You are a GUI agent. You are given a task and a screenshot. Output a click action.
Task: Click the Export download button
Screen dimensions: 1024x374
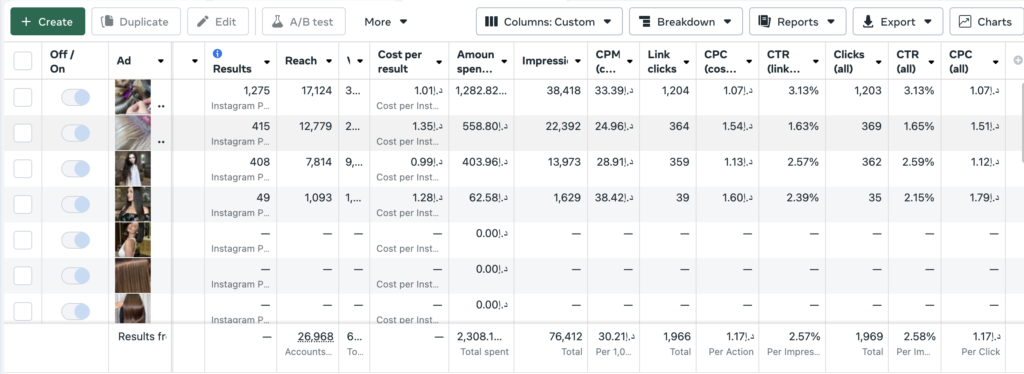(897, 22)
